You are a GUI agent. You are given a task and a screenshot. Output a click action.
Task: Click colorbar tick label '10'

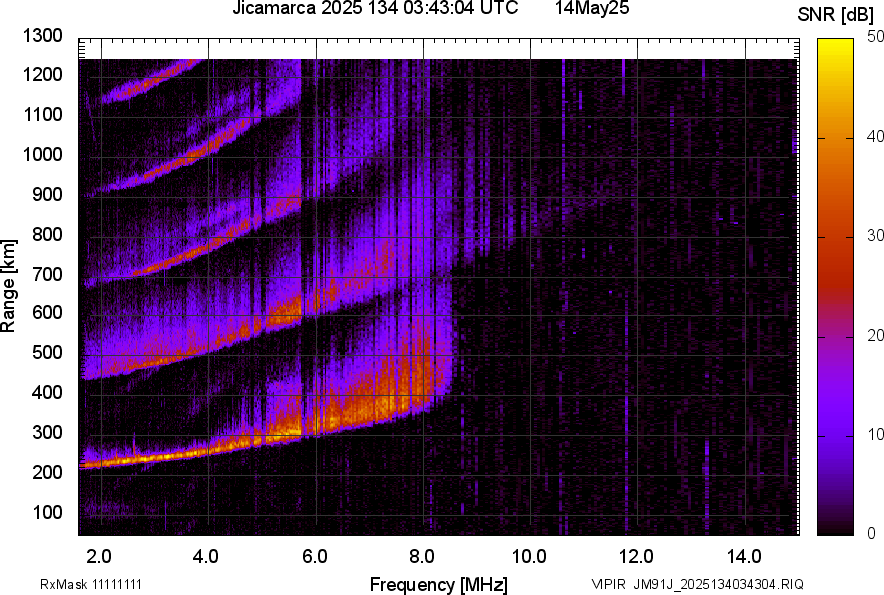[x=875, y=435]
